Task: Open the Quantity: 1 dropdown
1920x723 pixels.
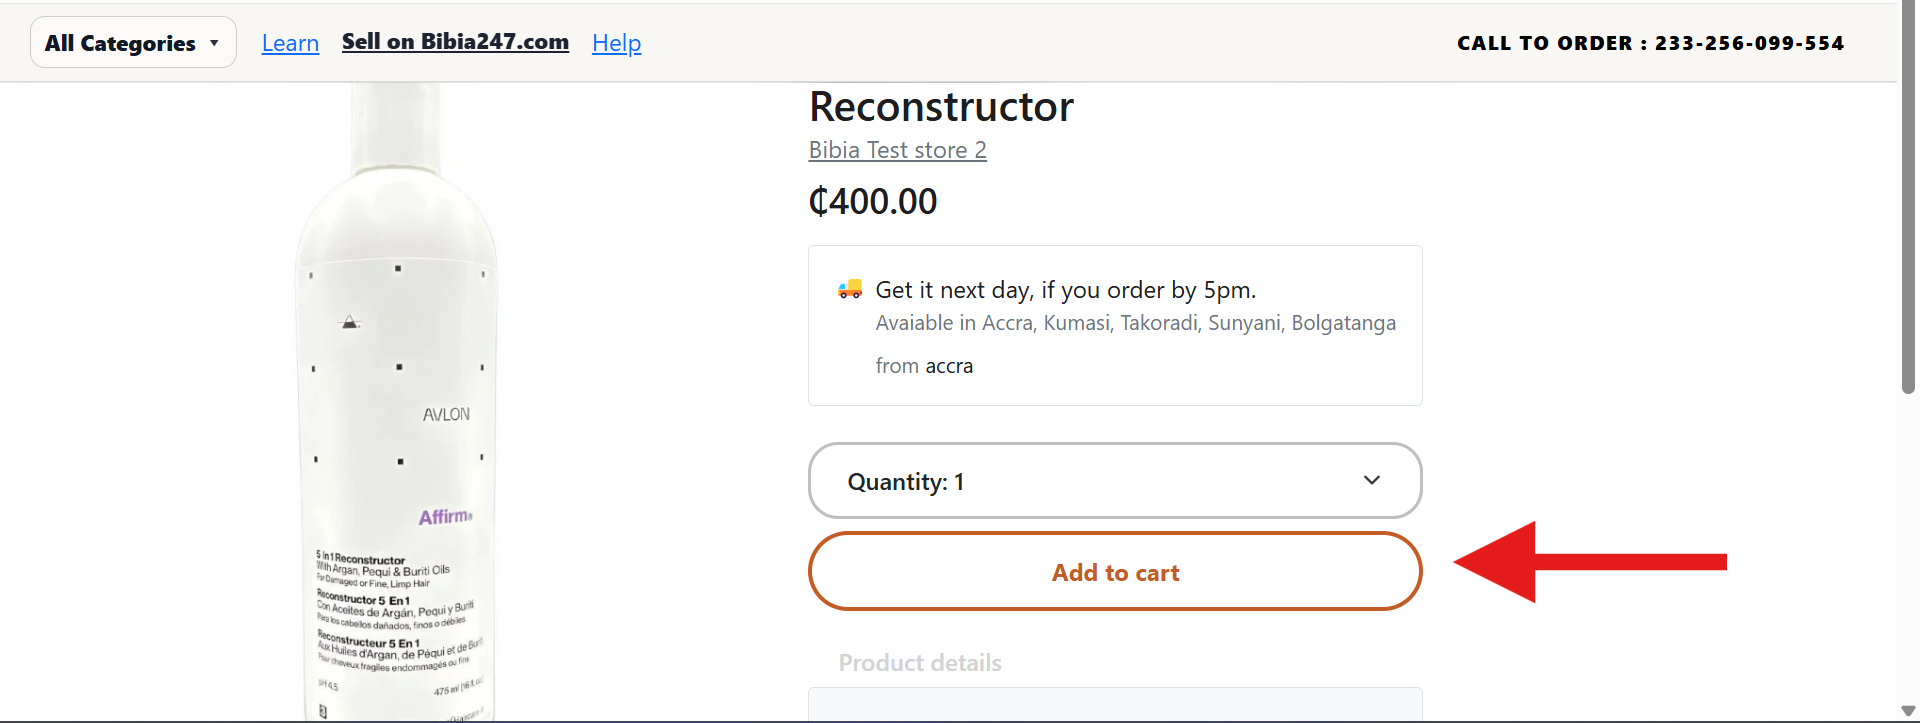Action: (x=1114, y=481)
